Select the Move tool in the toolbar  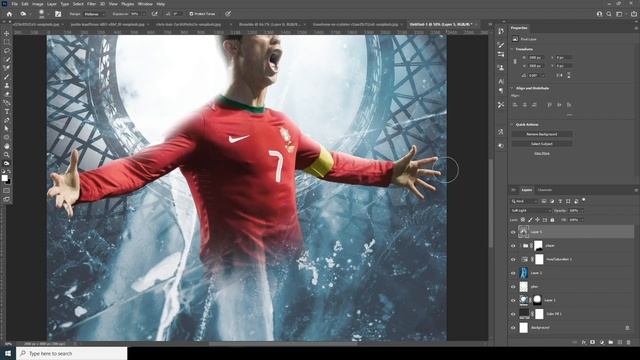click(7, 33)
